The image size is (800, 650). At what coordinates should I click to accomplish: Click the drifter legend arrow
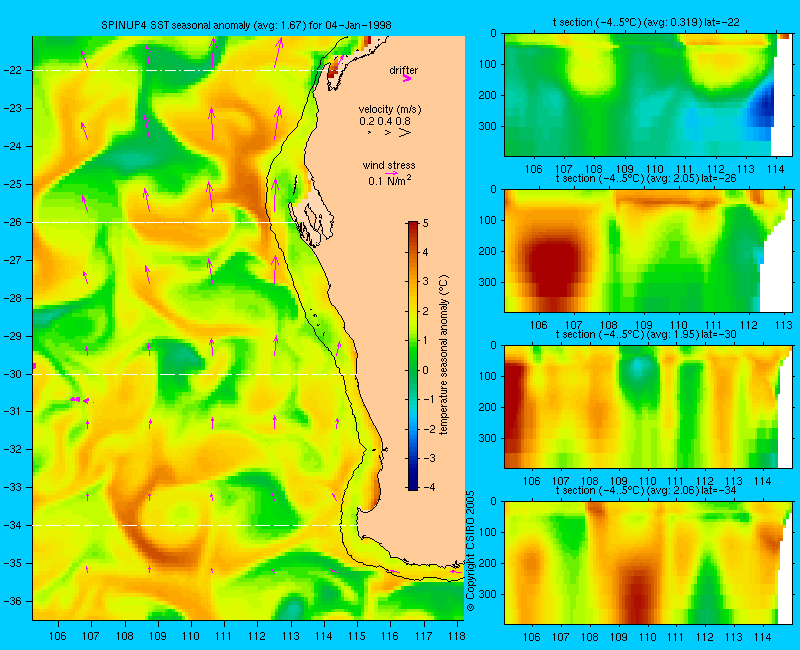407,79
